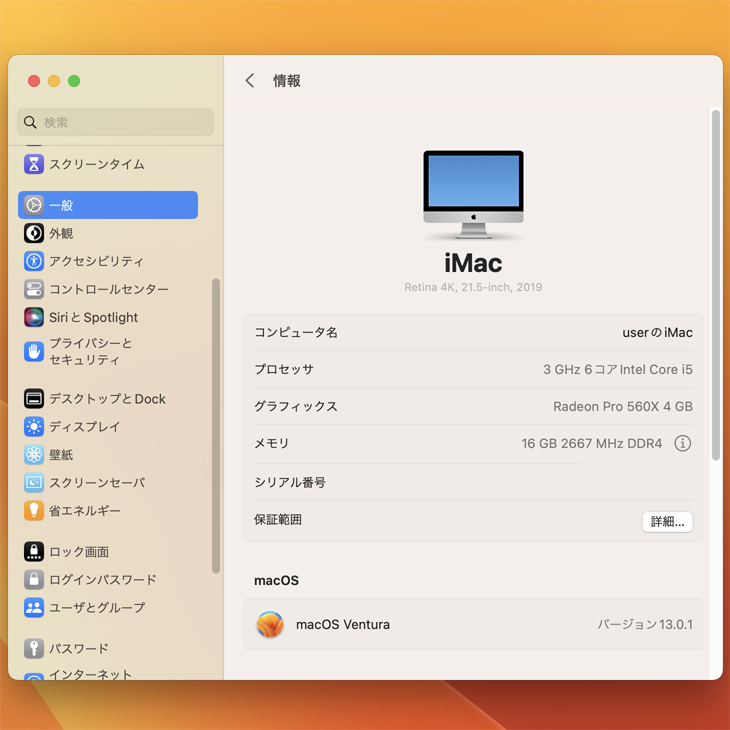Click the 壁紙 flower icon

(34, 454)
